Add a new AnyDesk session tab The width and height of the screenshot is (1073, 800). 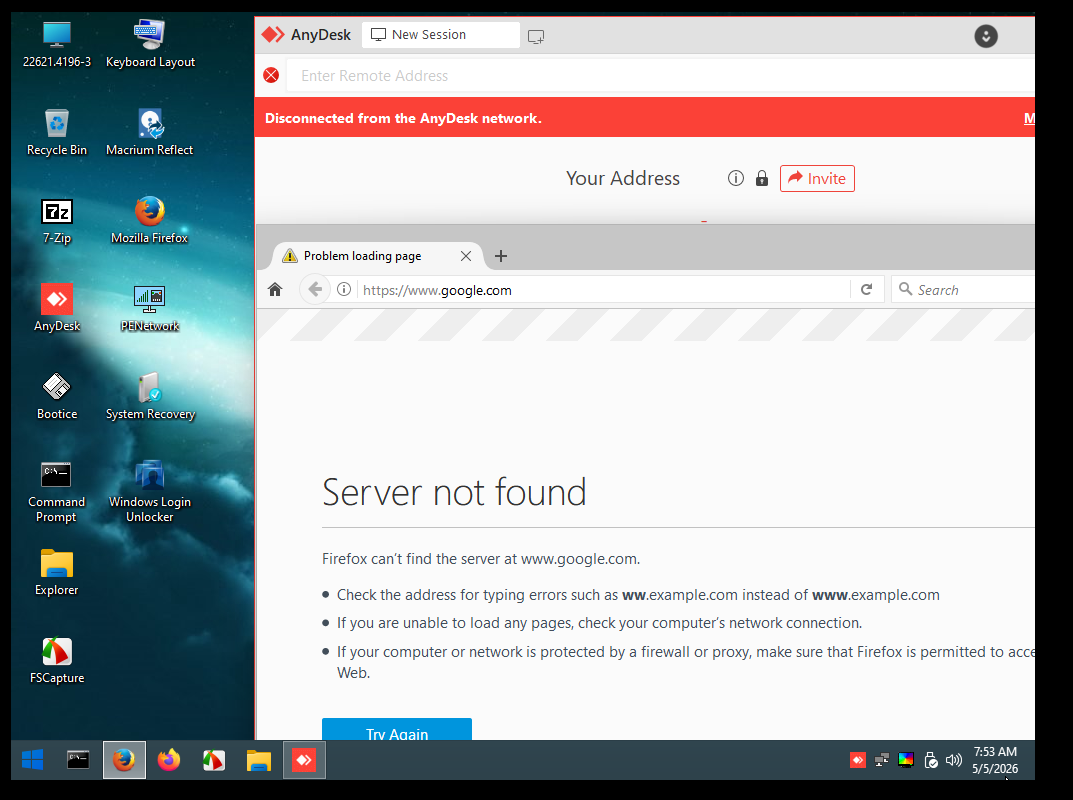536,36
